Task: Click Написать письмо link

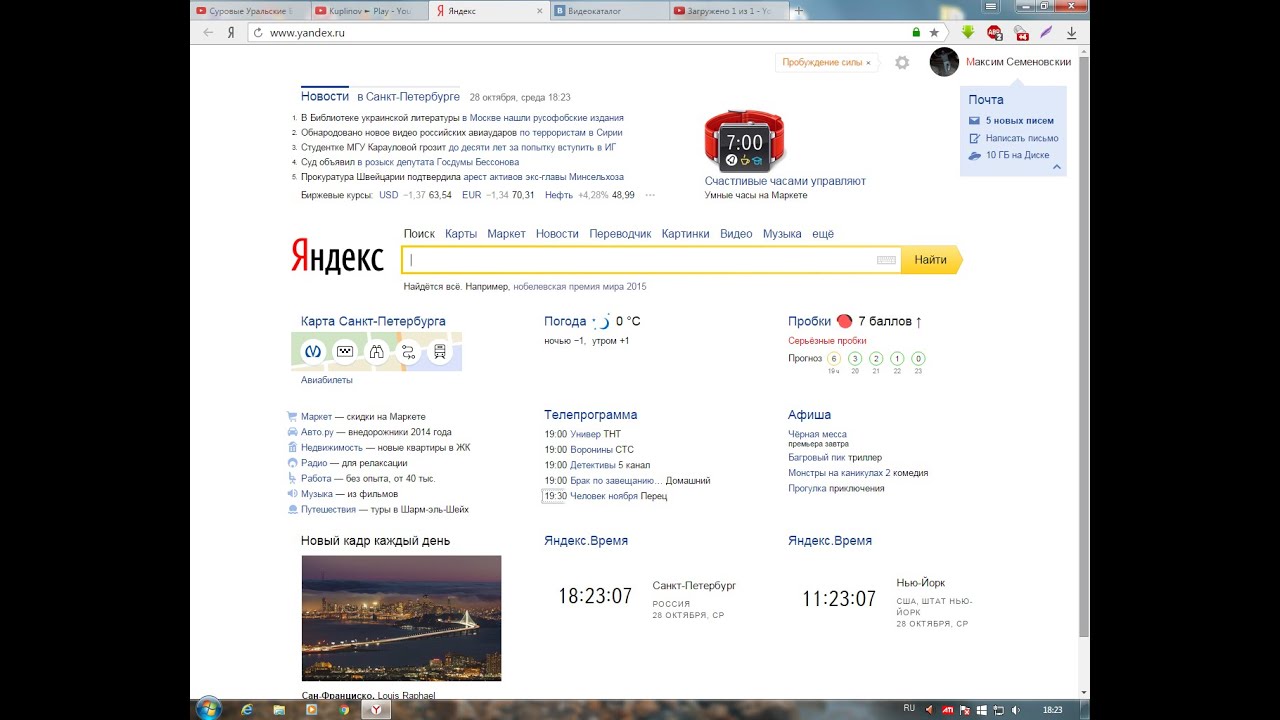Action: (1021, 138)
